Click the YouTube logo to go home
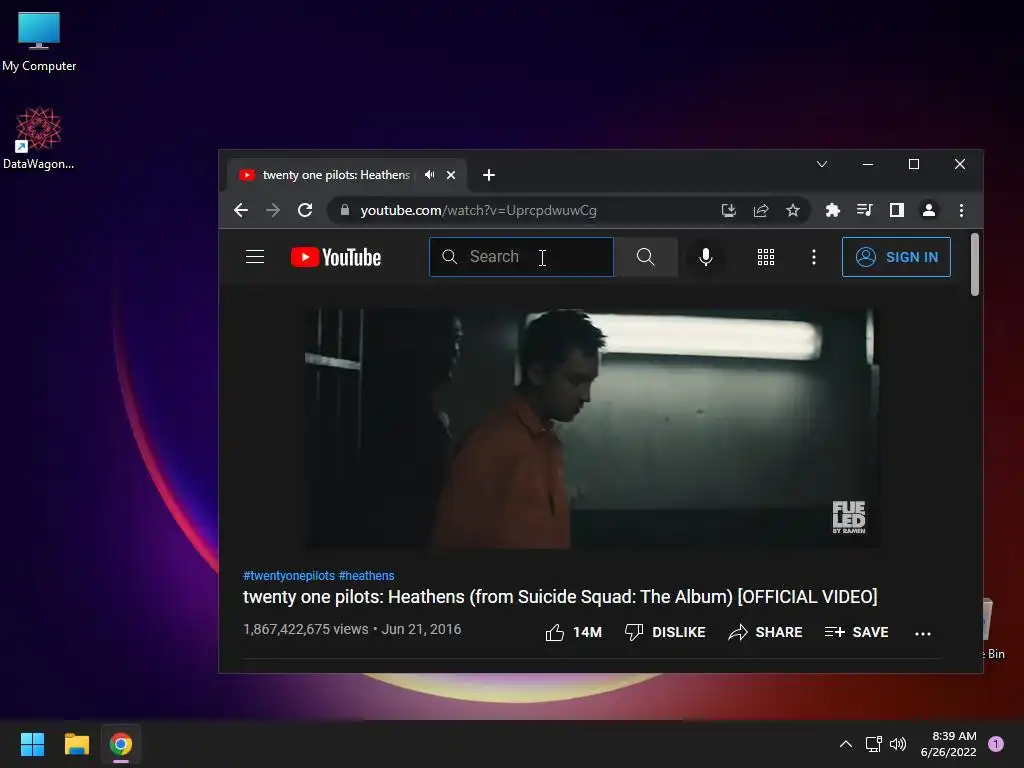 click(336, 257)
